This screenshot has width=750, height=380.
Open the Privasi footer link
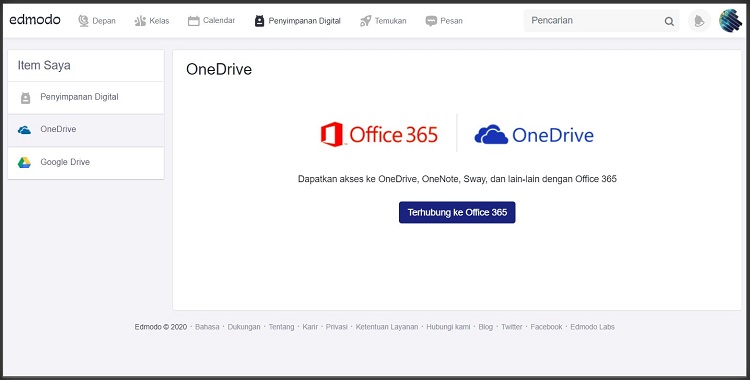(337, 327)
